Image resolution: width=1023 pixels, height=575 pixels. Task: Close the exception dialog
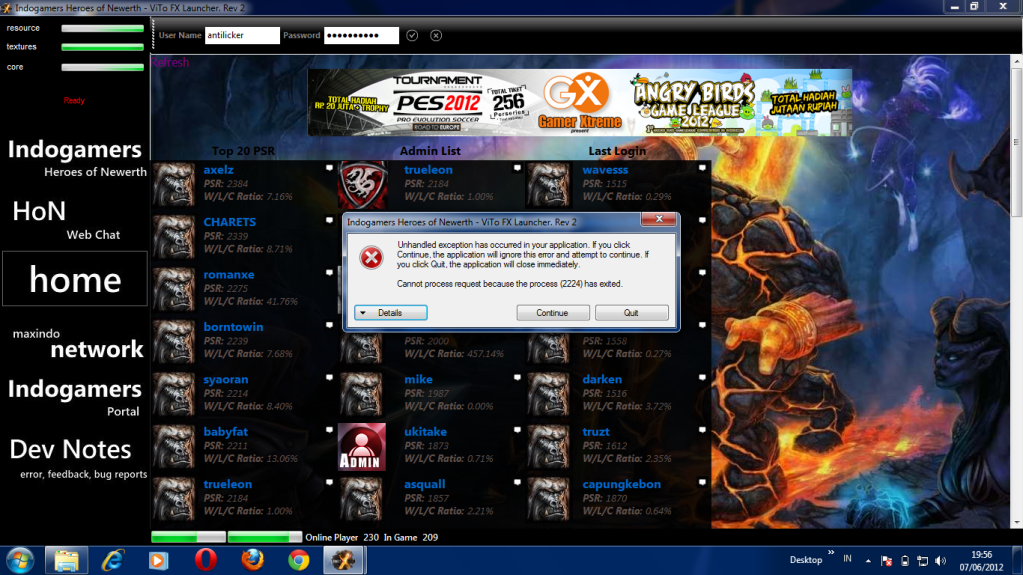pyautogui.click(x=658, y=219)
